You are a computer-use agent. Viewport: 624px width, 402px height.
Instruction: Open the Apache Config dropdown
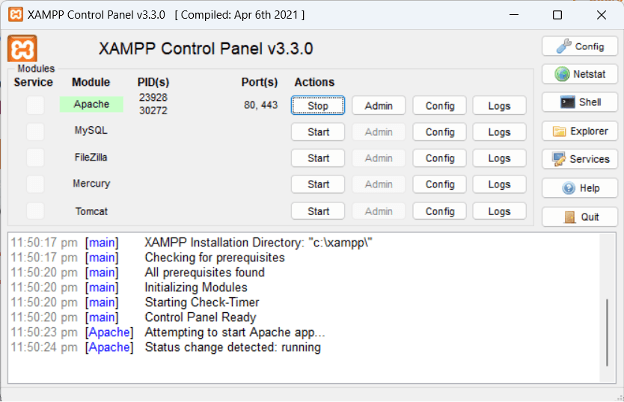tap(440, 106)
